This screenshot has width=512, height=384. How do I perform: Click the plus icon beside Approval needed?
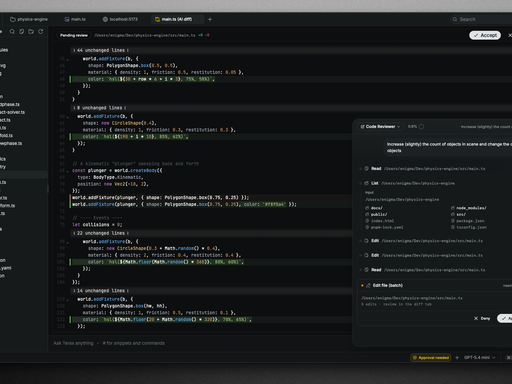pyautogui.click(x=457, y=358)
